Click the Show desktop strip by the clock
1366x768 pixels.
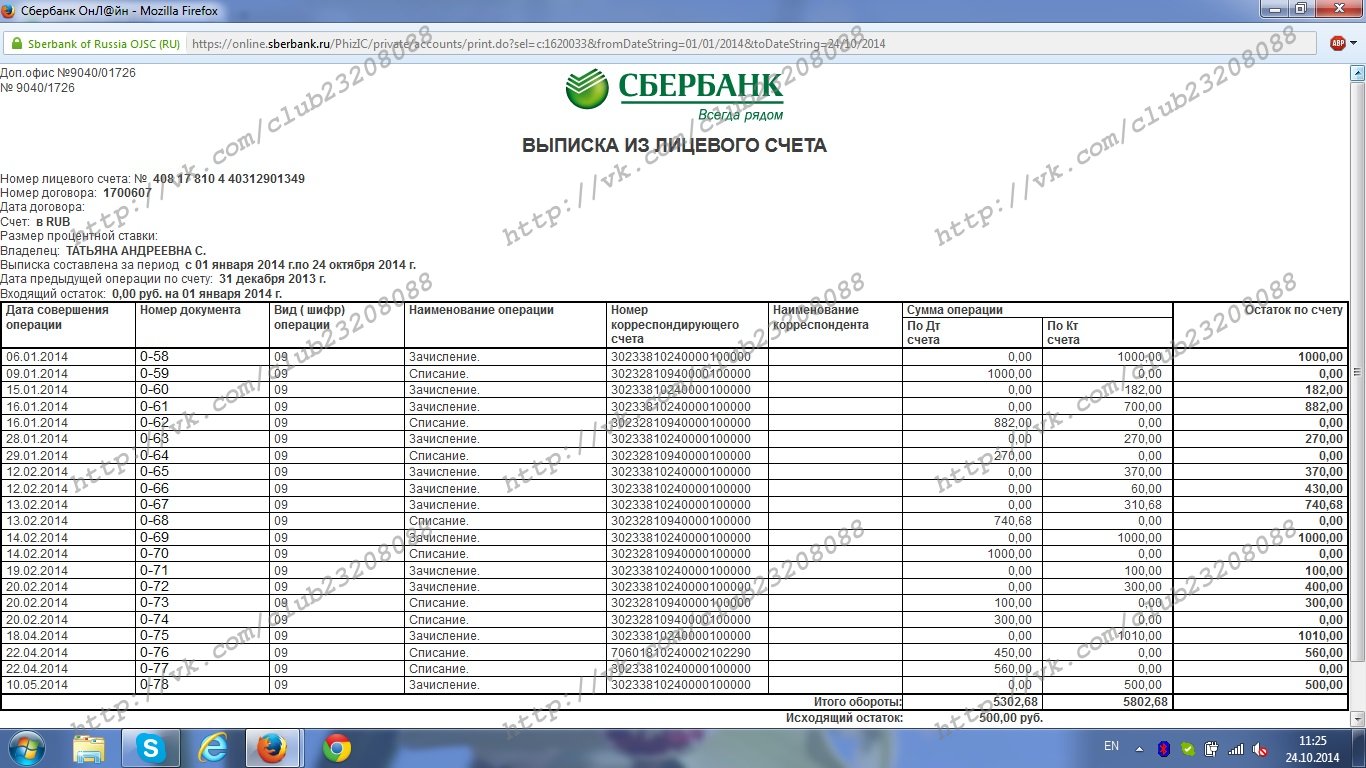[x=1358, y=748]
